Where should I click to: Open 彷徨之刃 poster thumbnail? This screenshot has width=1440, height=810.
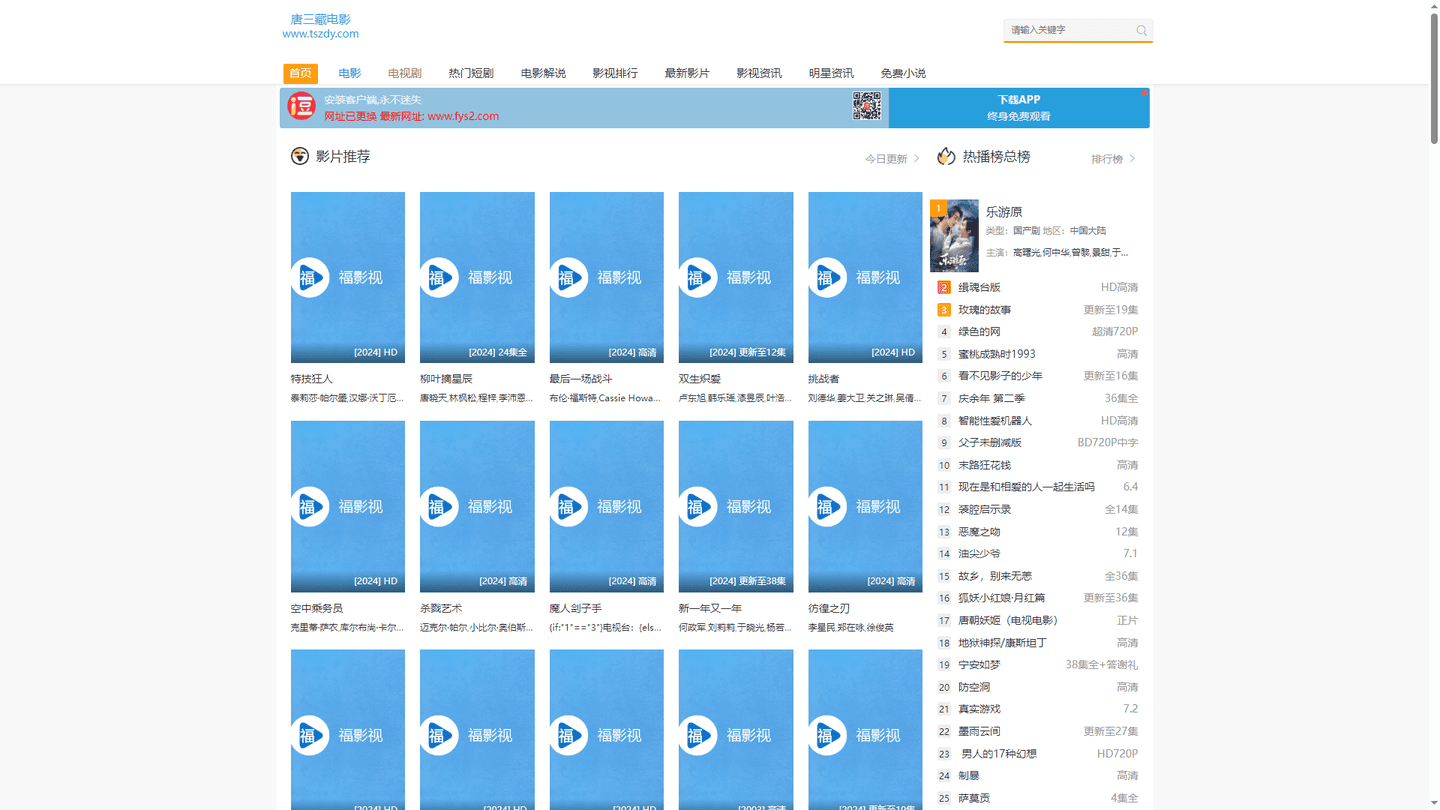[x=865, y=506]
